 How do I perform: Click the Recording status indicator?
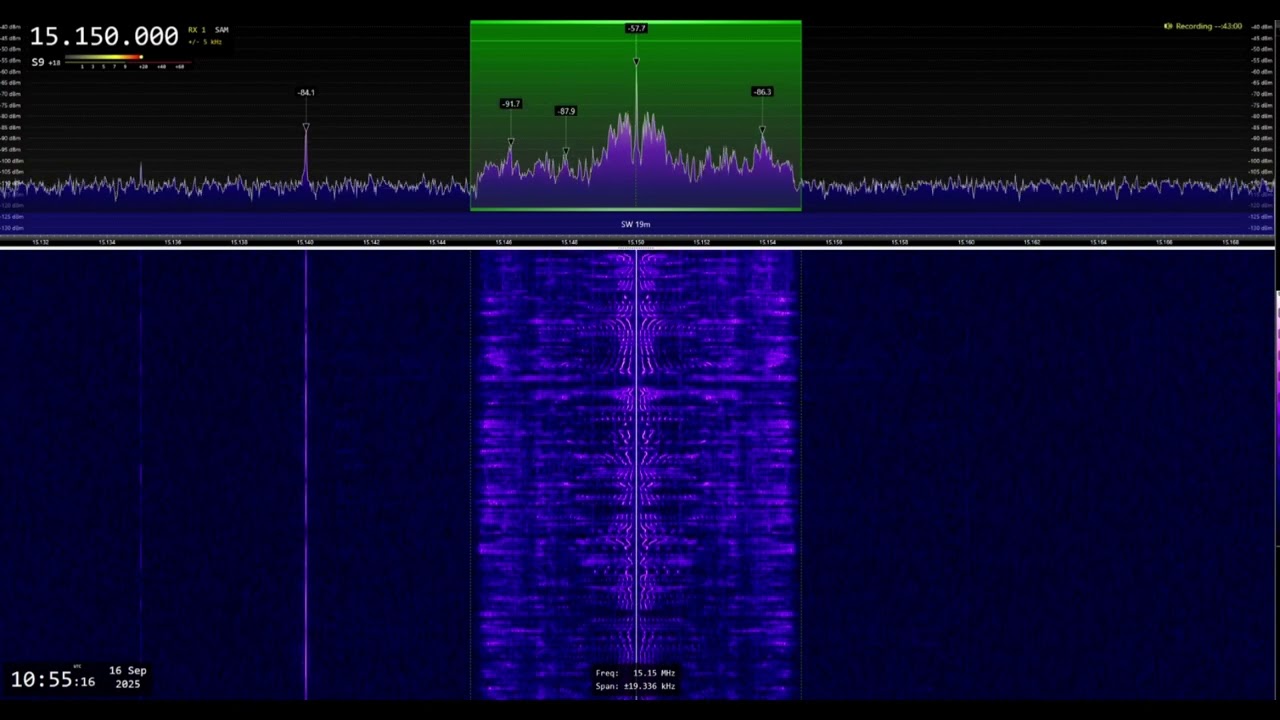[x=1203, y=26]
